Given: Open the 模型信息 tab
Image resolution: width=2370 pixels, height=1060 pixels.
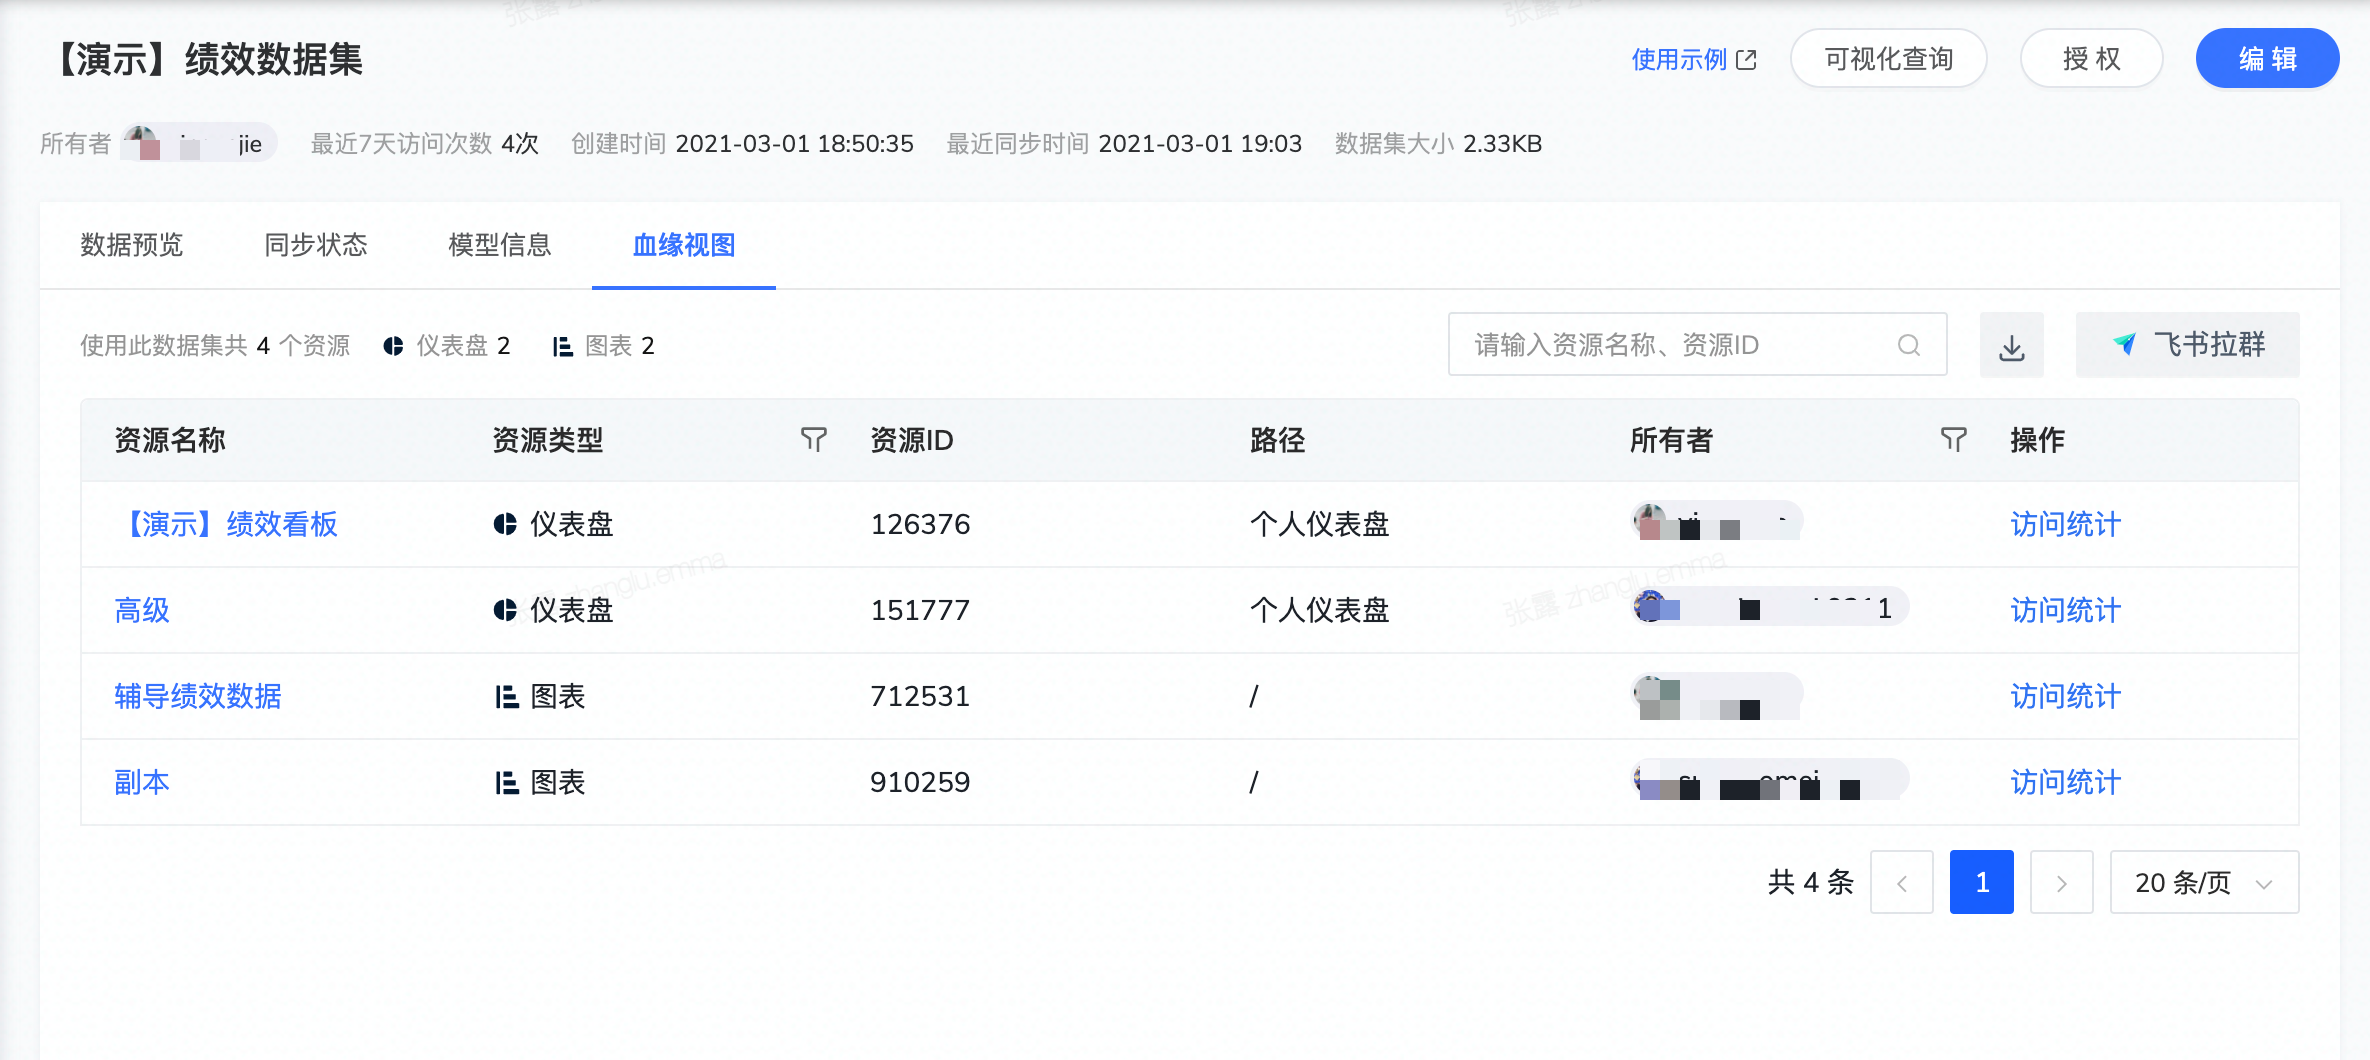Looking at the screenshot, I should [500, 245].
